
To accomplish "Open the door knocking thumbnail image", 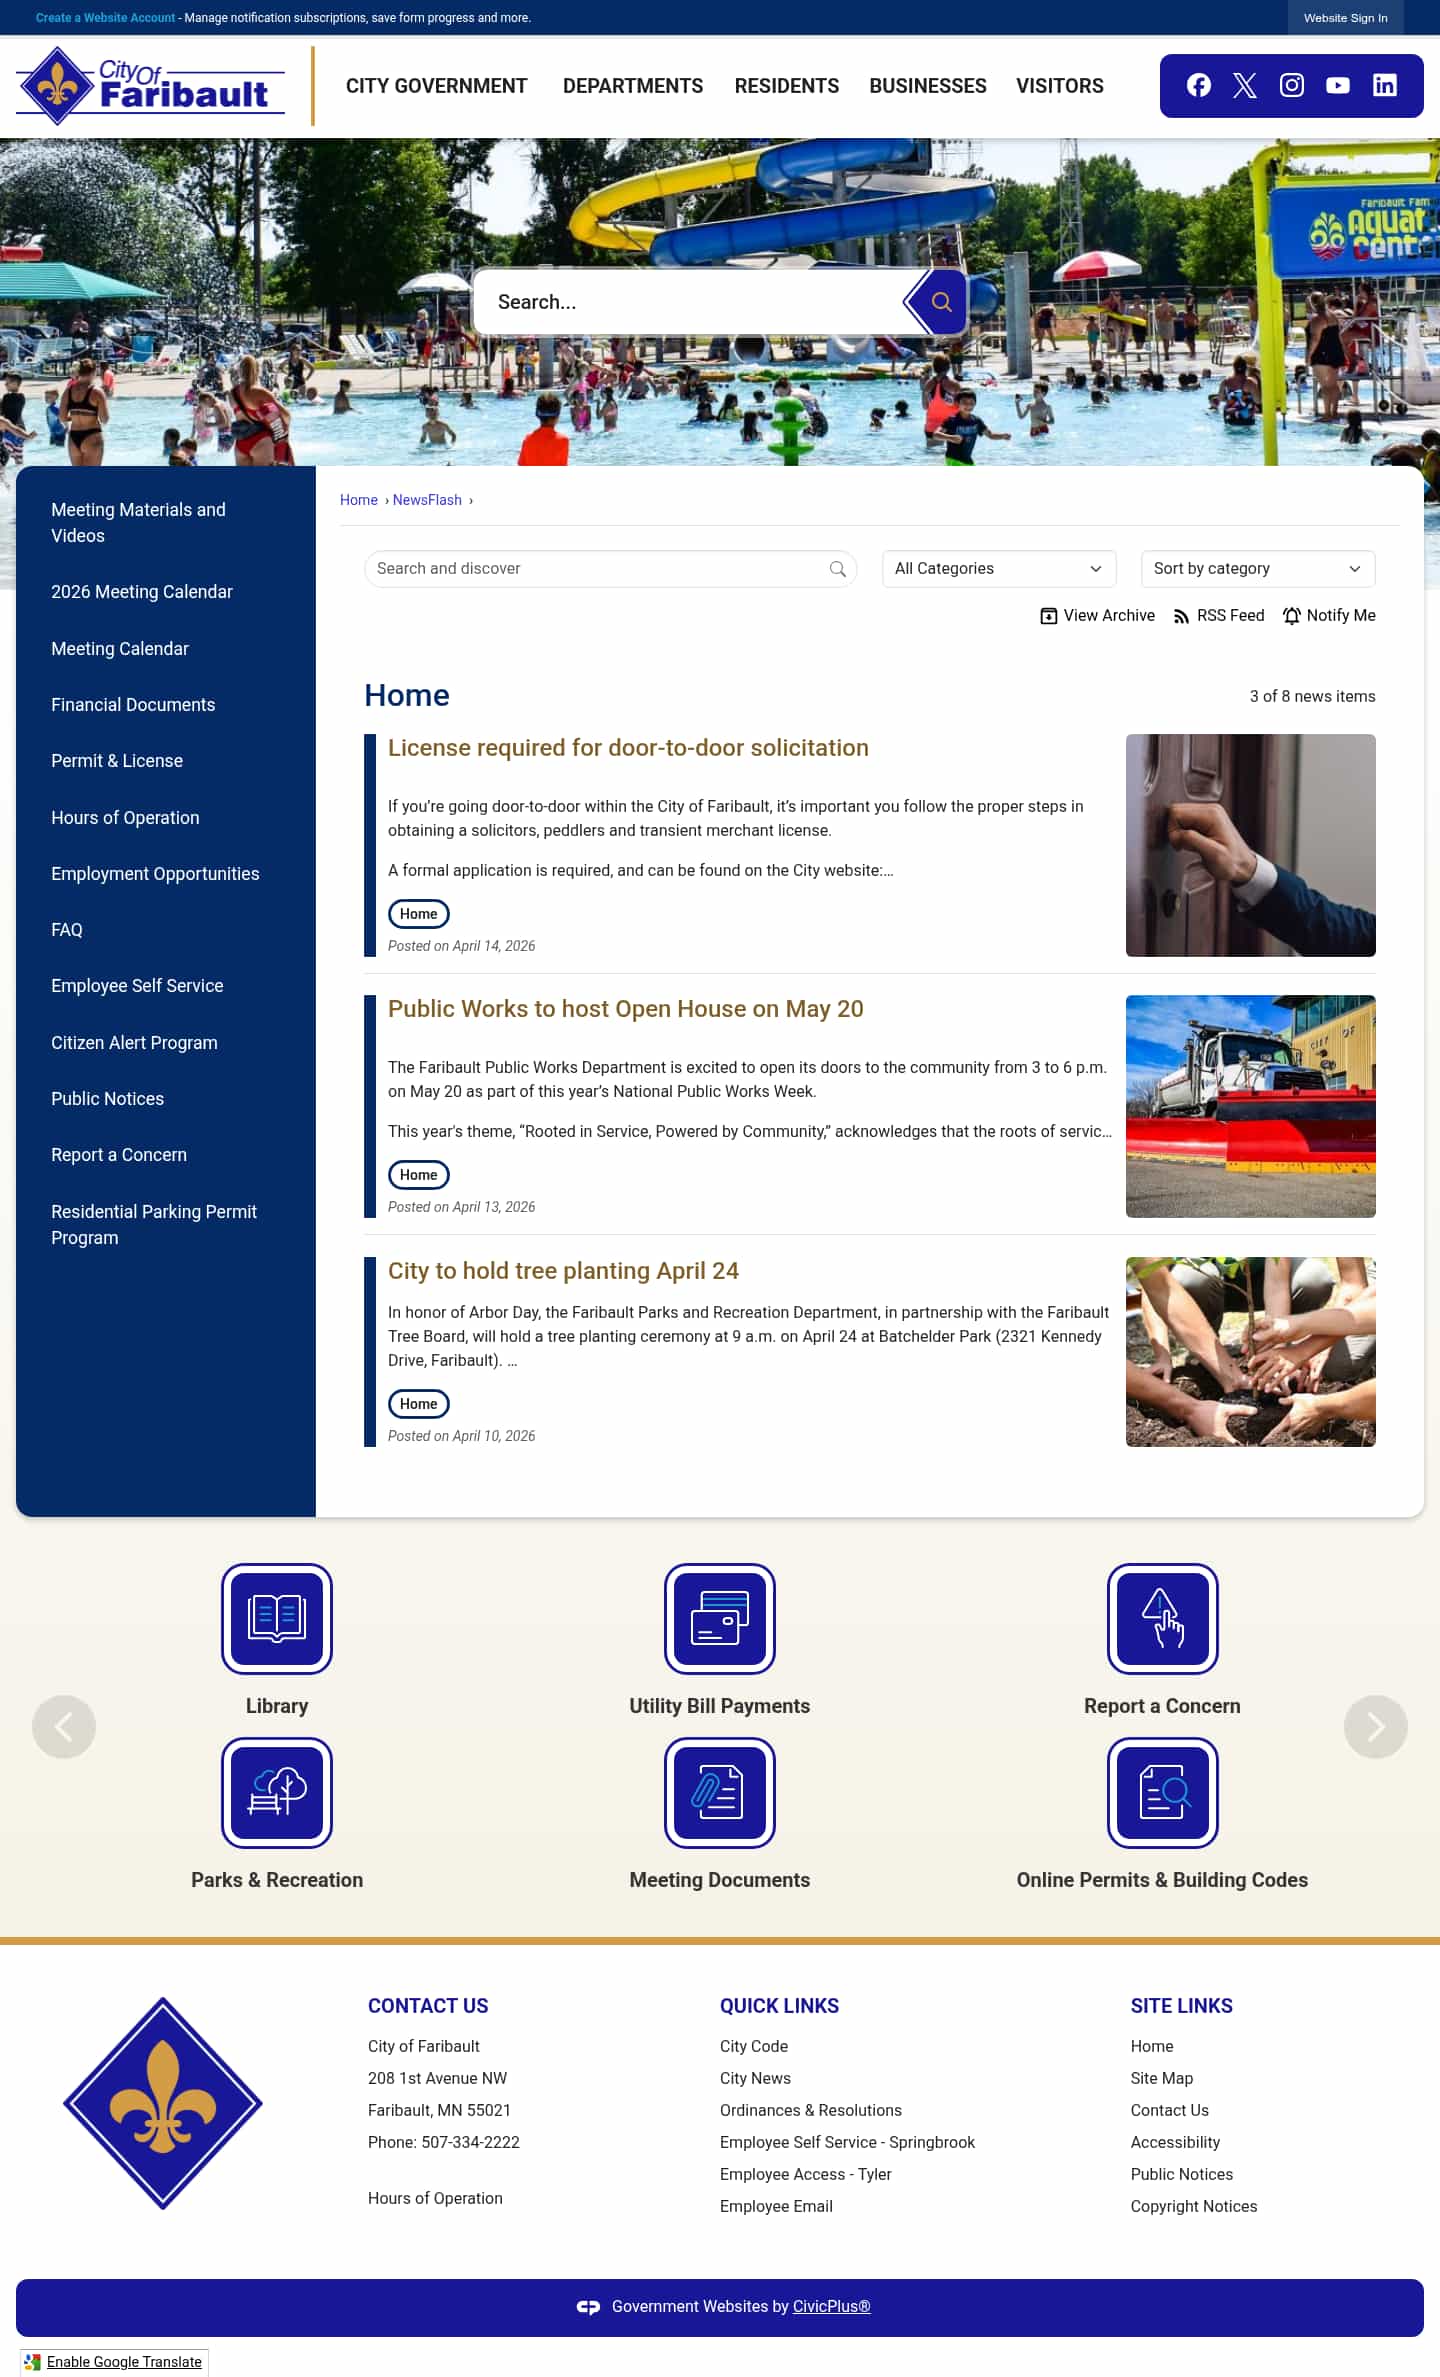I will [1250, 846].
